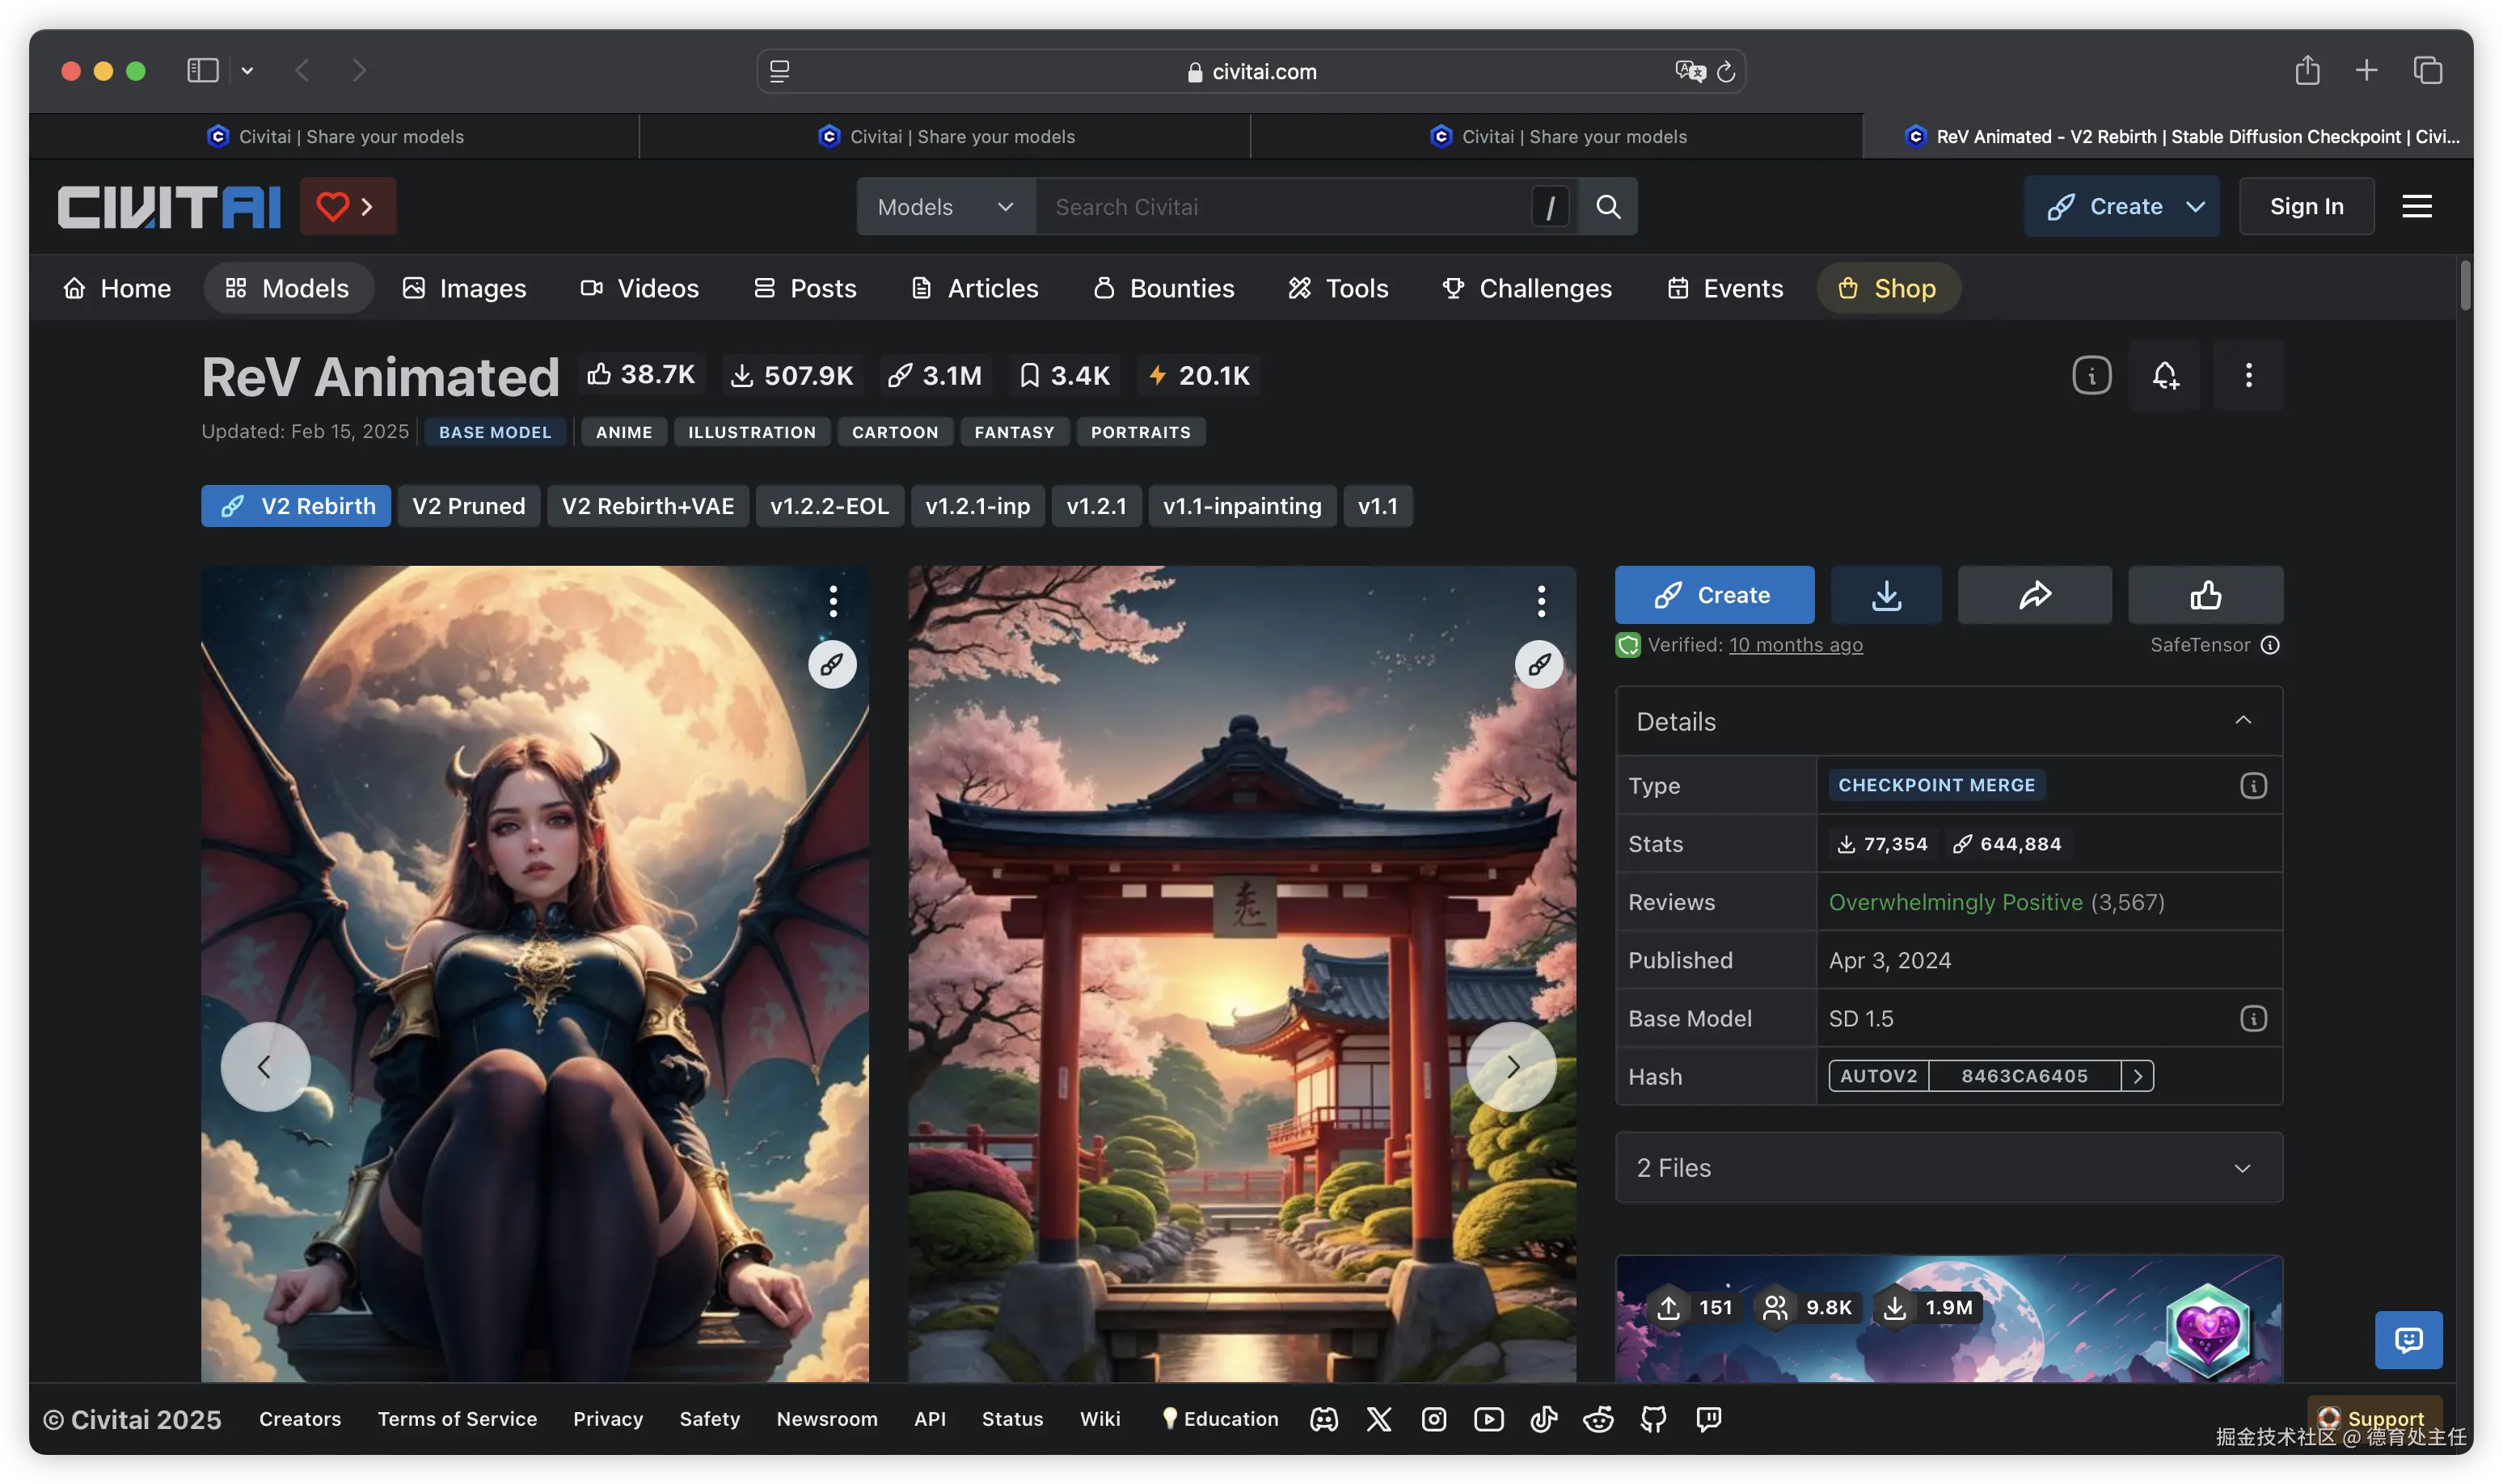Open the Discord link in footer
Screen dimensions: 2503x1484
pos(1324,1418)
